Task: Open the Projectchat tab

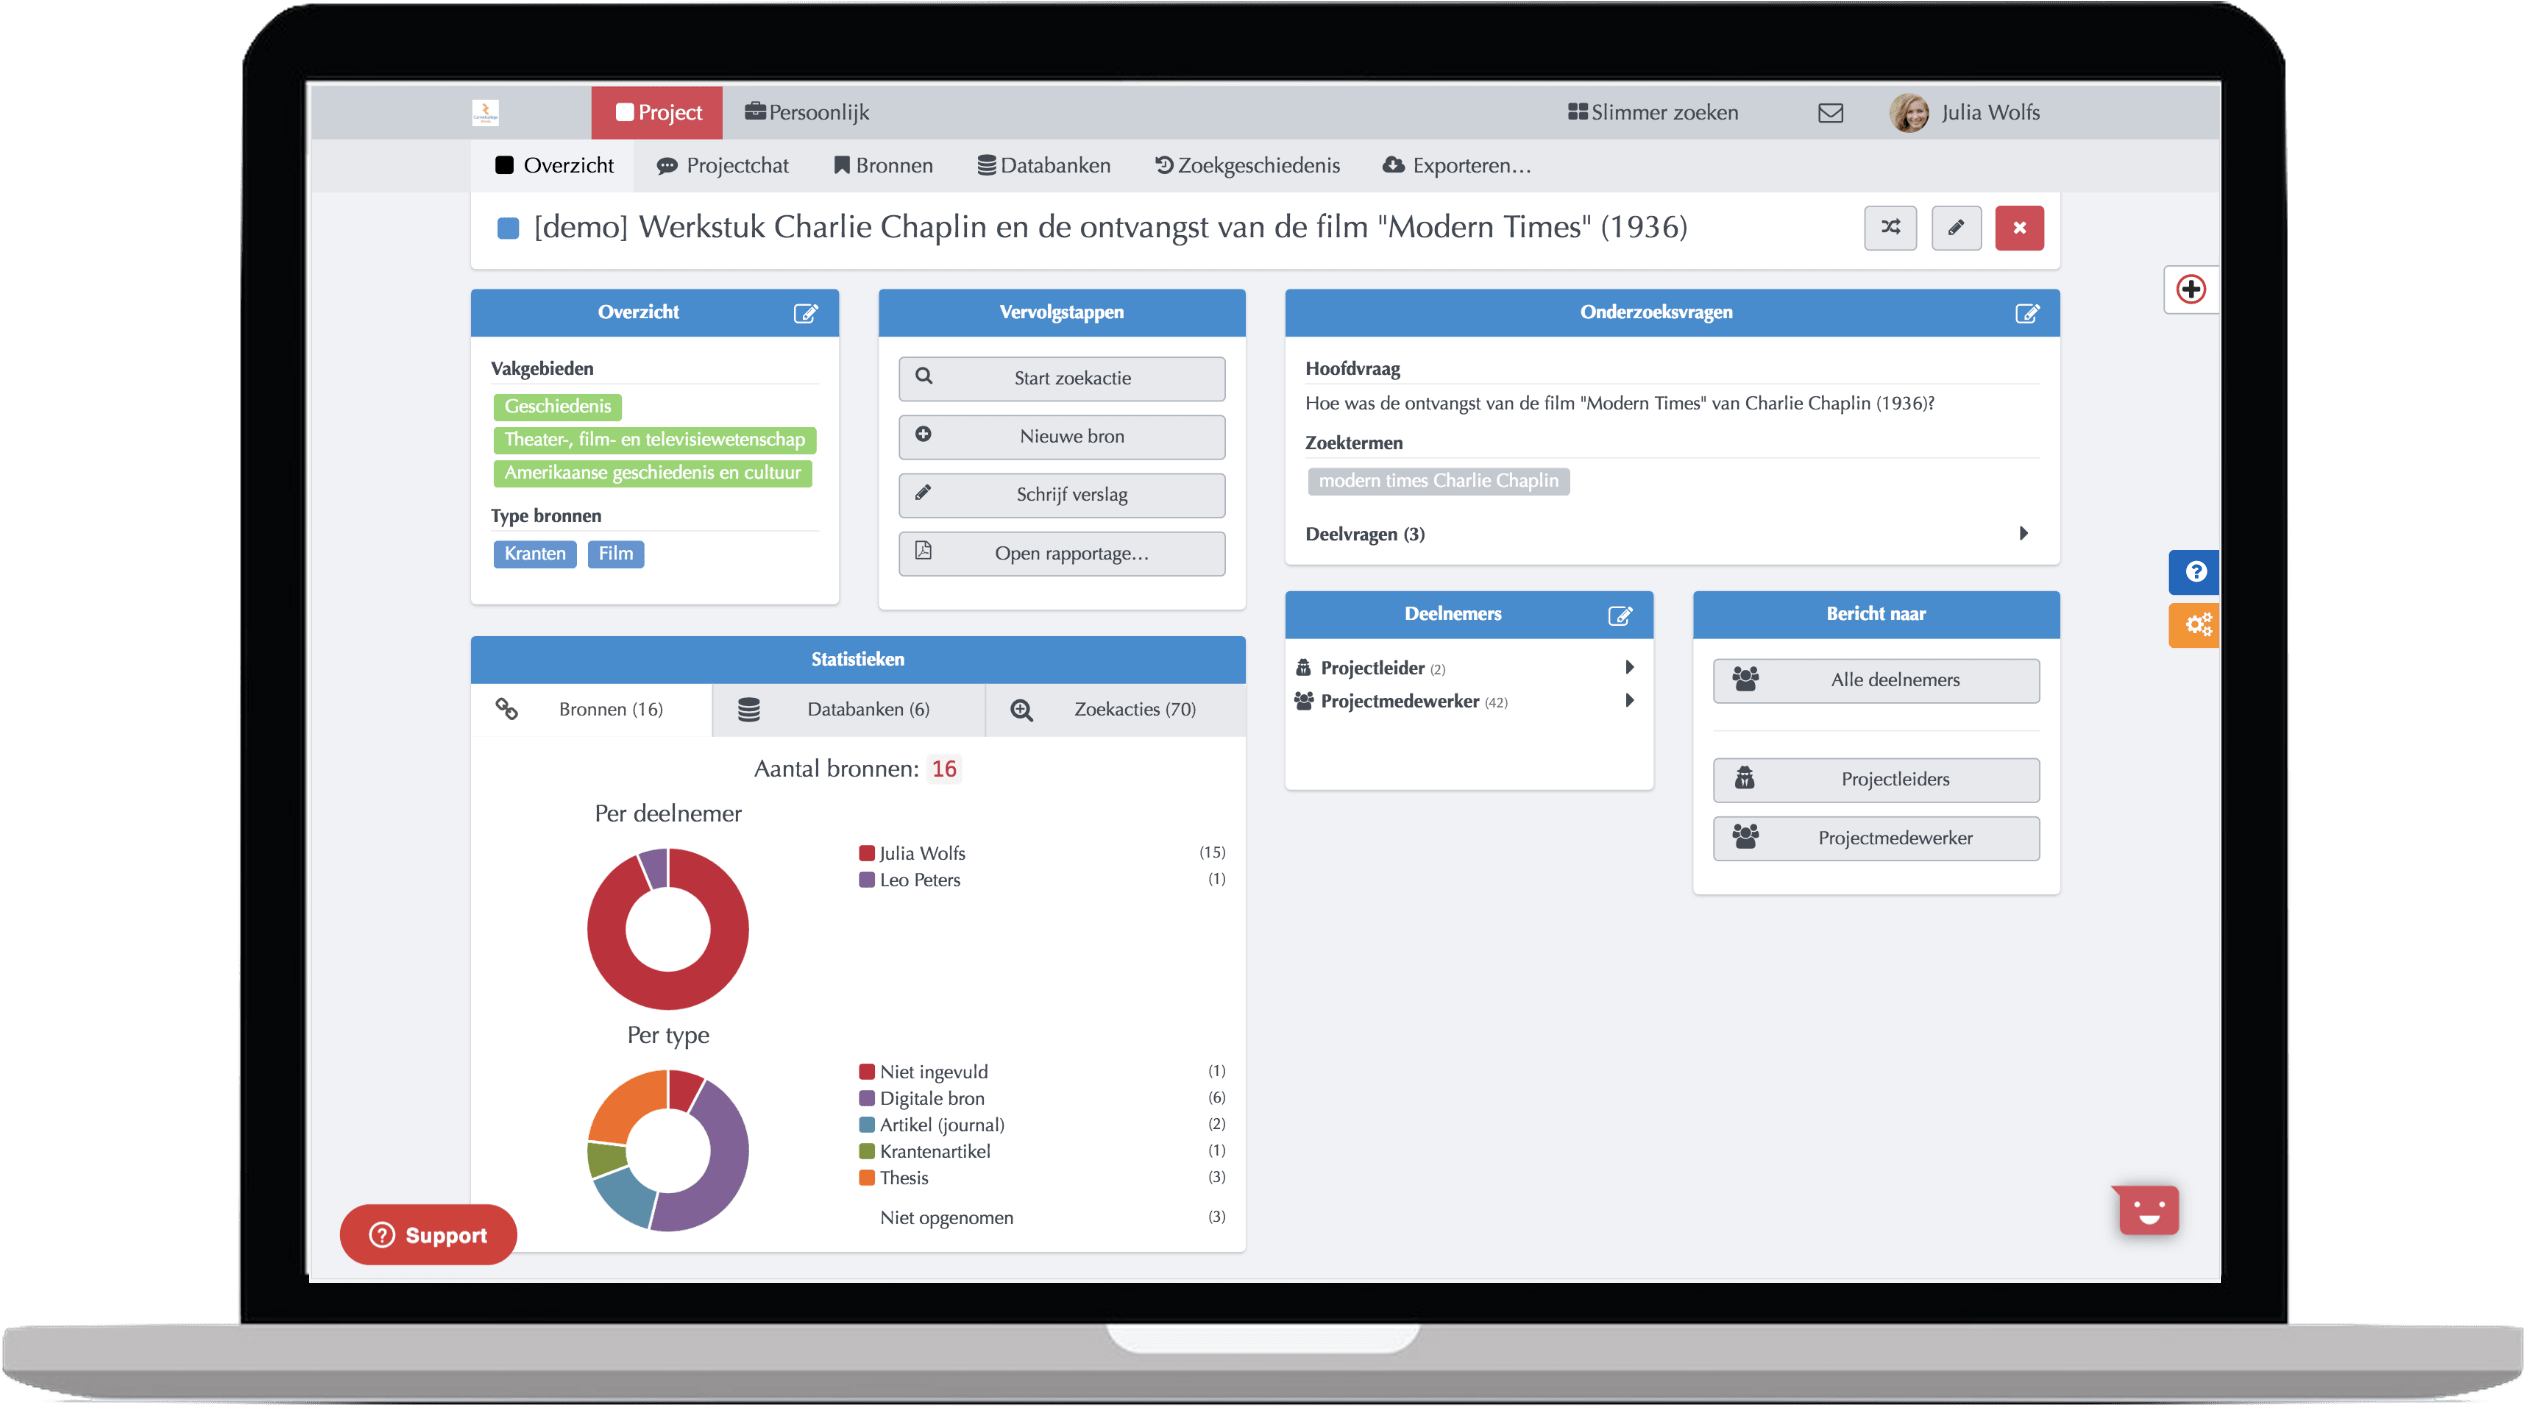Action: (722, 166)
